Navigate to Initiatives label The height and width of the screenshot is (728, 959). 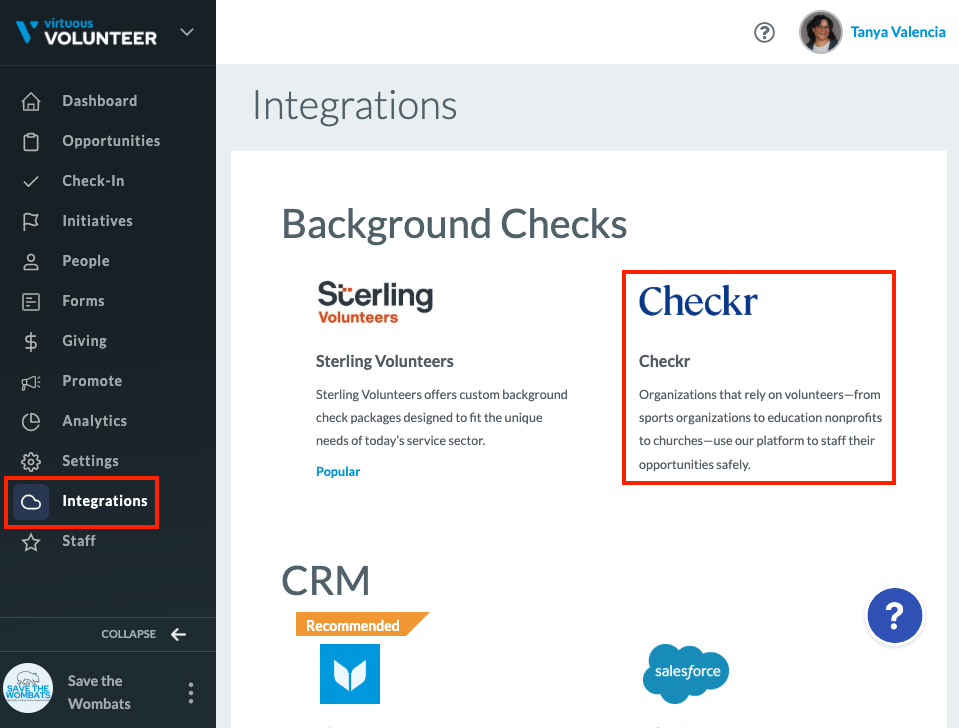click(97, 221)
